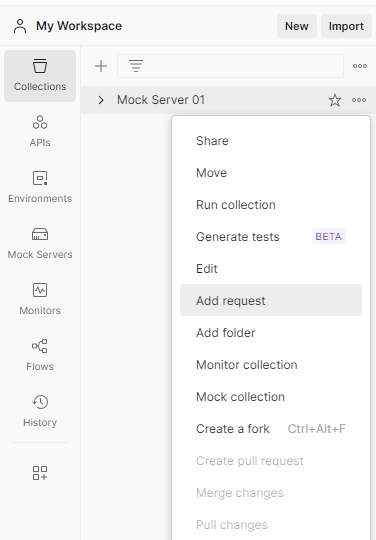Select Add folder menu entry

click(271, 333)
